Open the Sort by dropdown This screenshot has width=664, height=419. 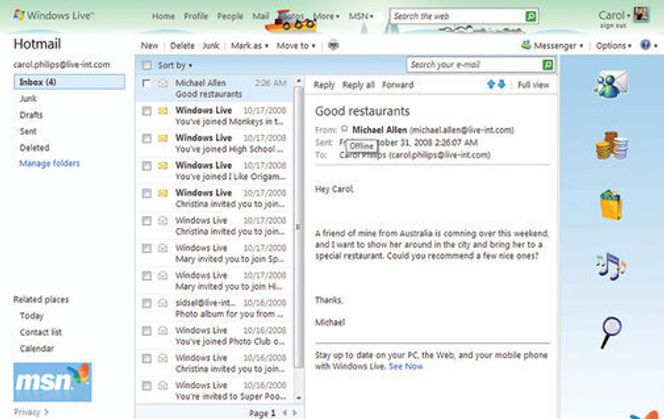point(175,65)
